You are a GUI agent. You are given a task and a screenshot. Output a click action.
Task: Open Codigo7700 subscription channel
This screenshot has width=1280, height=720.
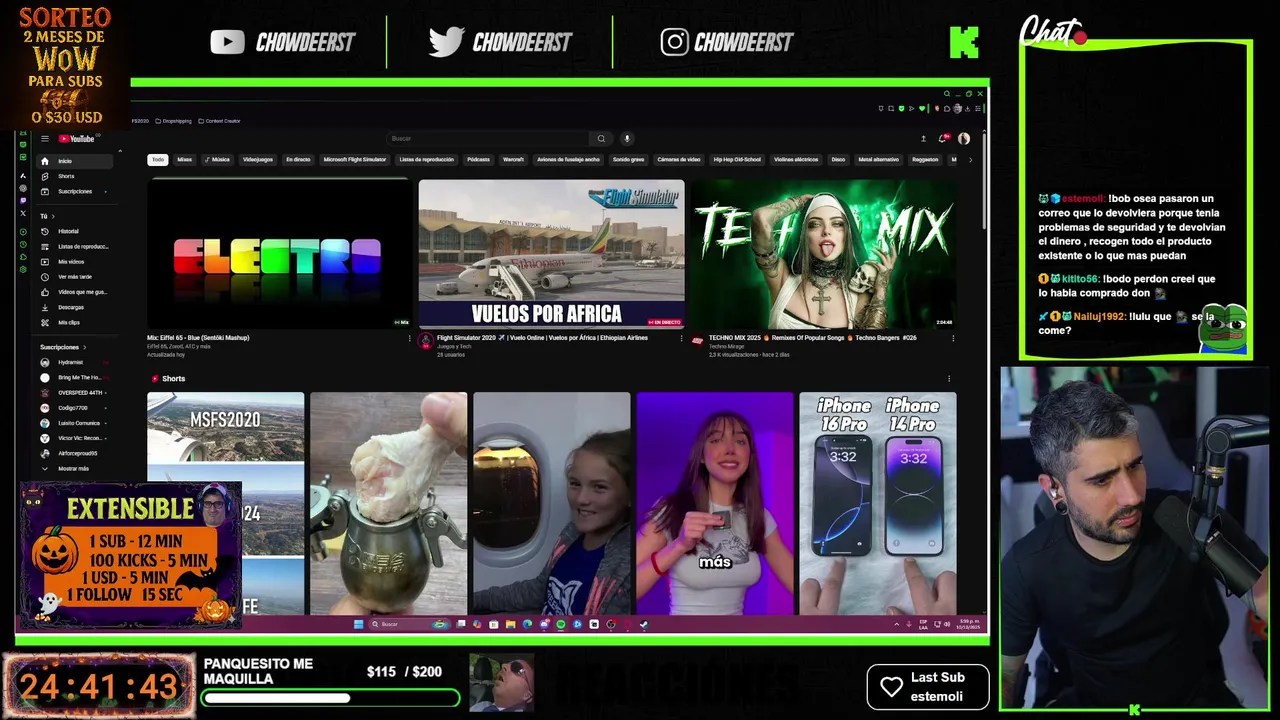click(77, 408)
